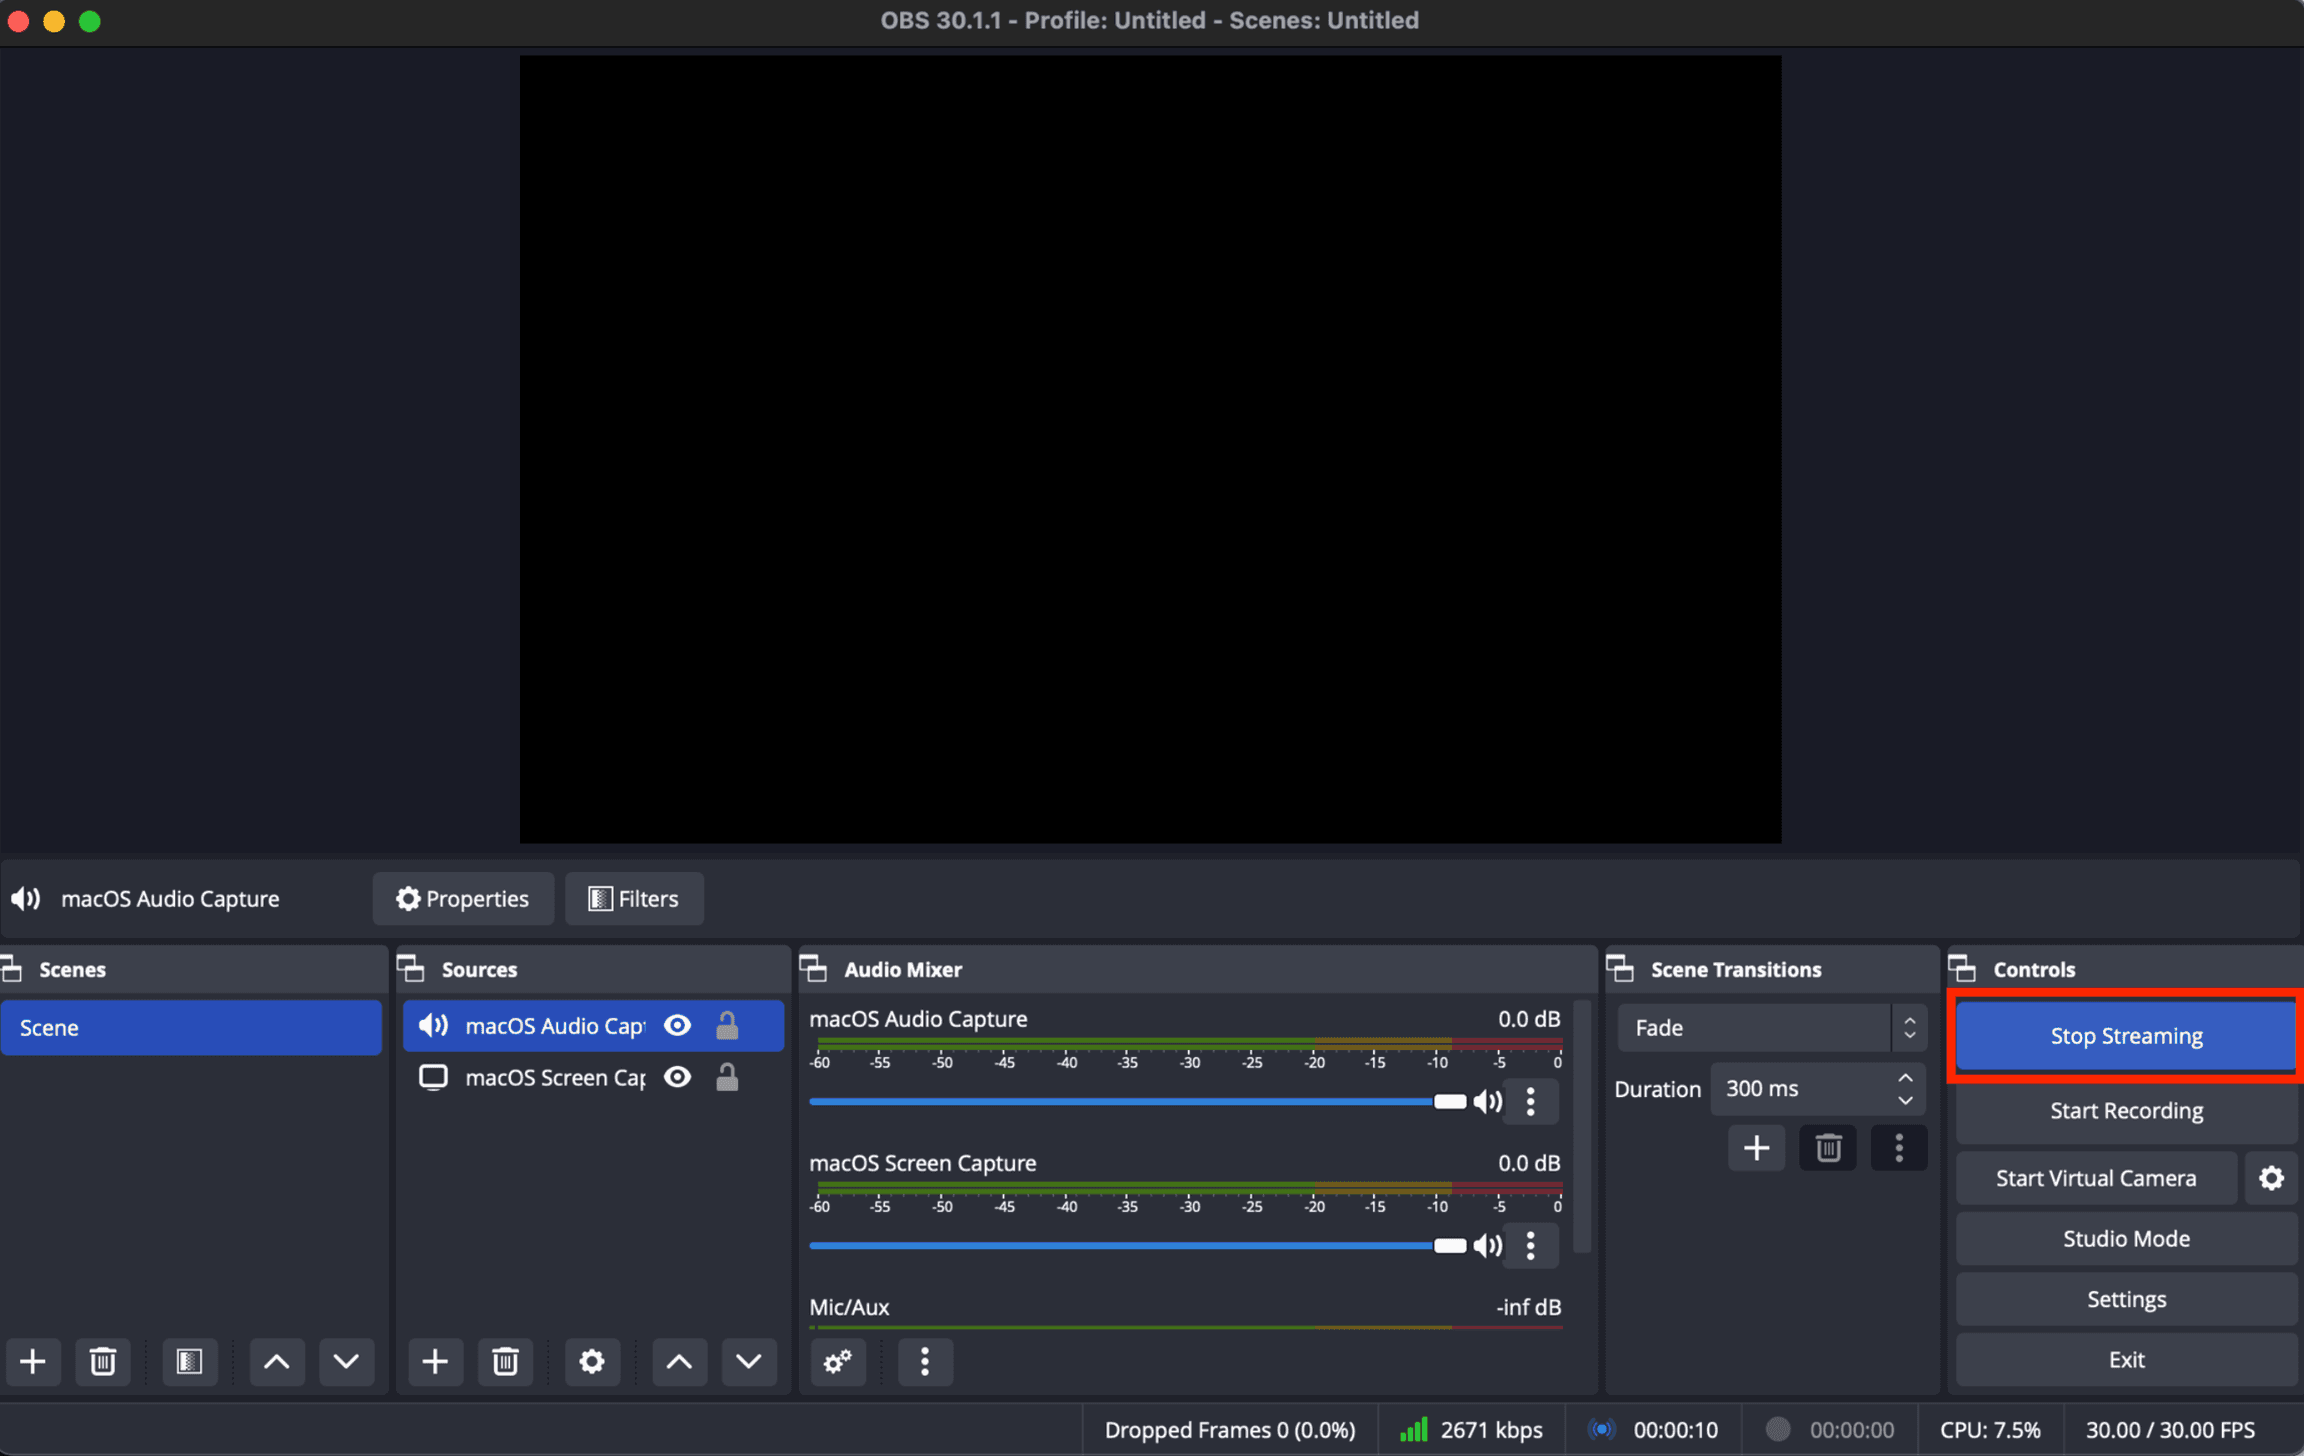Click Start Recording button

(2126, 1111)
